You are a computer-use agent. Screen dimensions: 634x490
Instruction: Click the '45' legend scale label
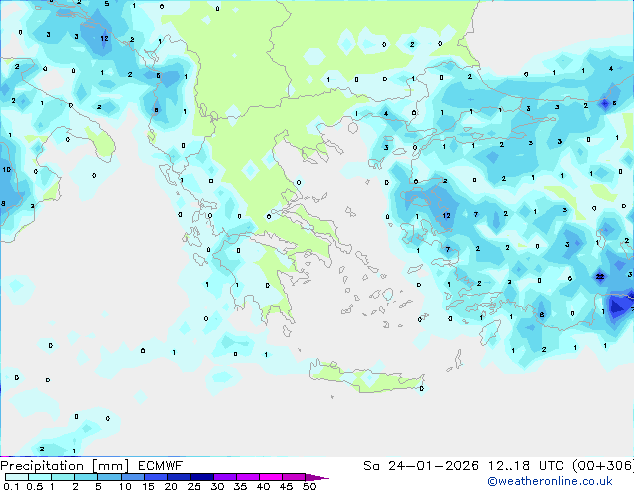286,486
